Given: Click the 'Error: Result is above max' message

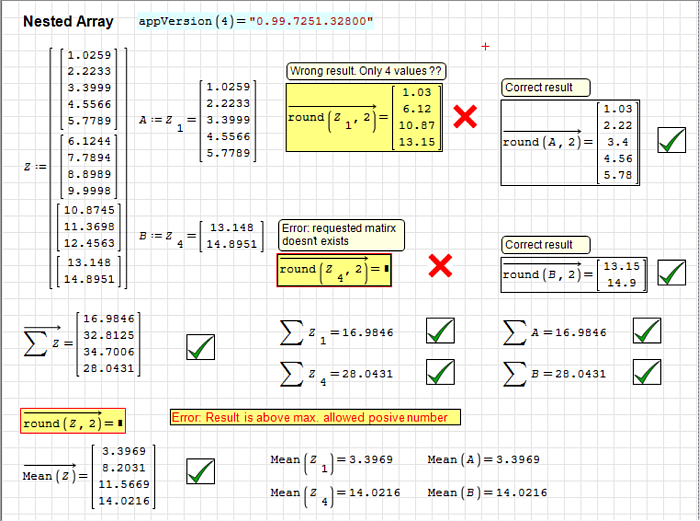Looking at the screenshot, I should (315, 417).
